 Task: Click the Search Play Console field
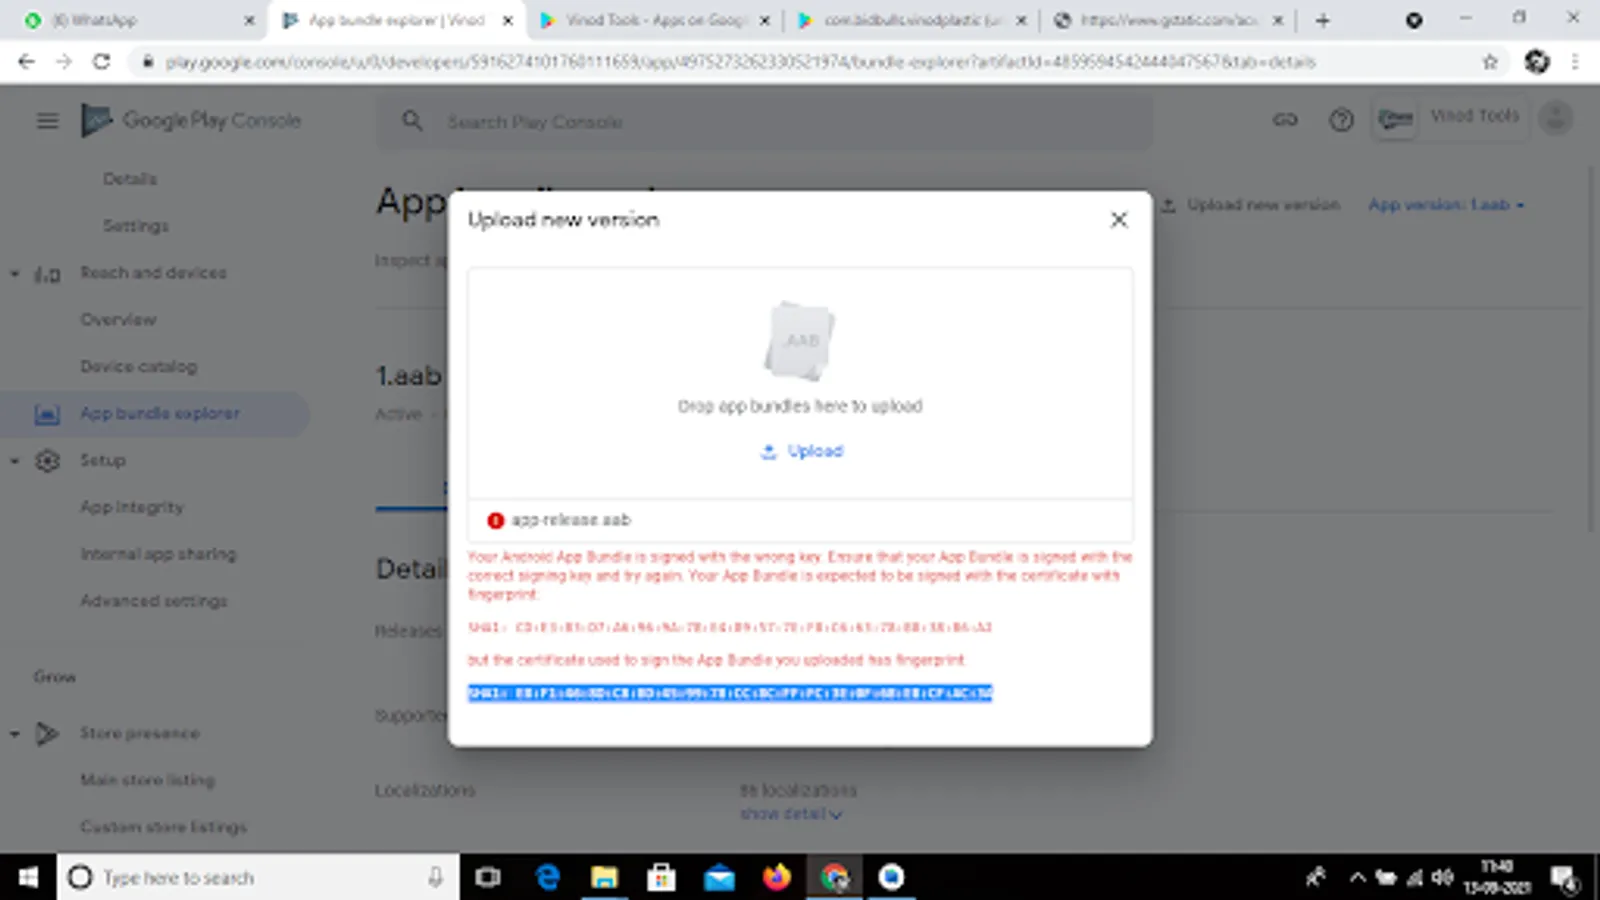[764, 121]
